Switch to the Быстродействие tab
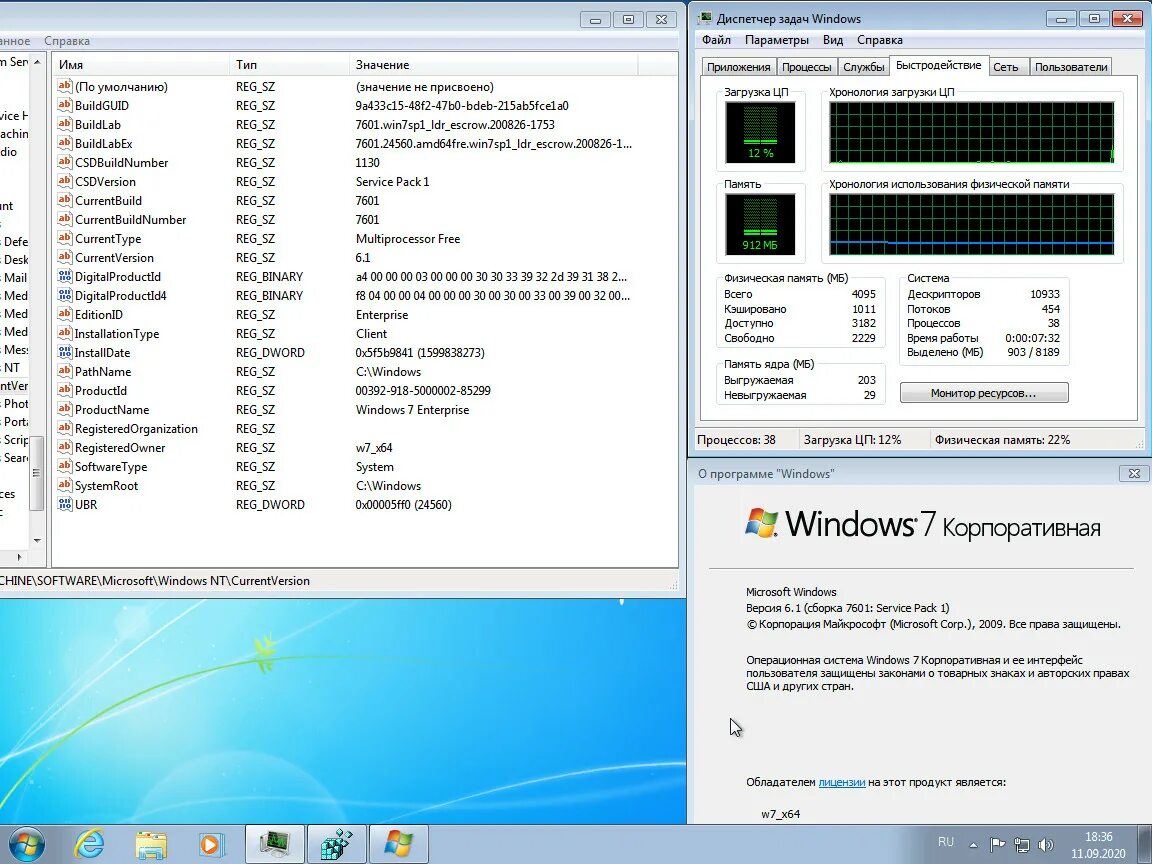 pyautogui.click(x=938, y=65)
